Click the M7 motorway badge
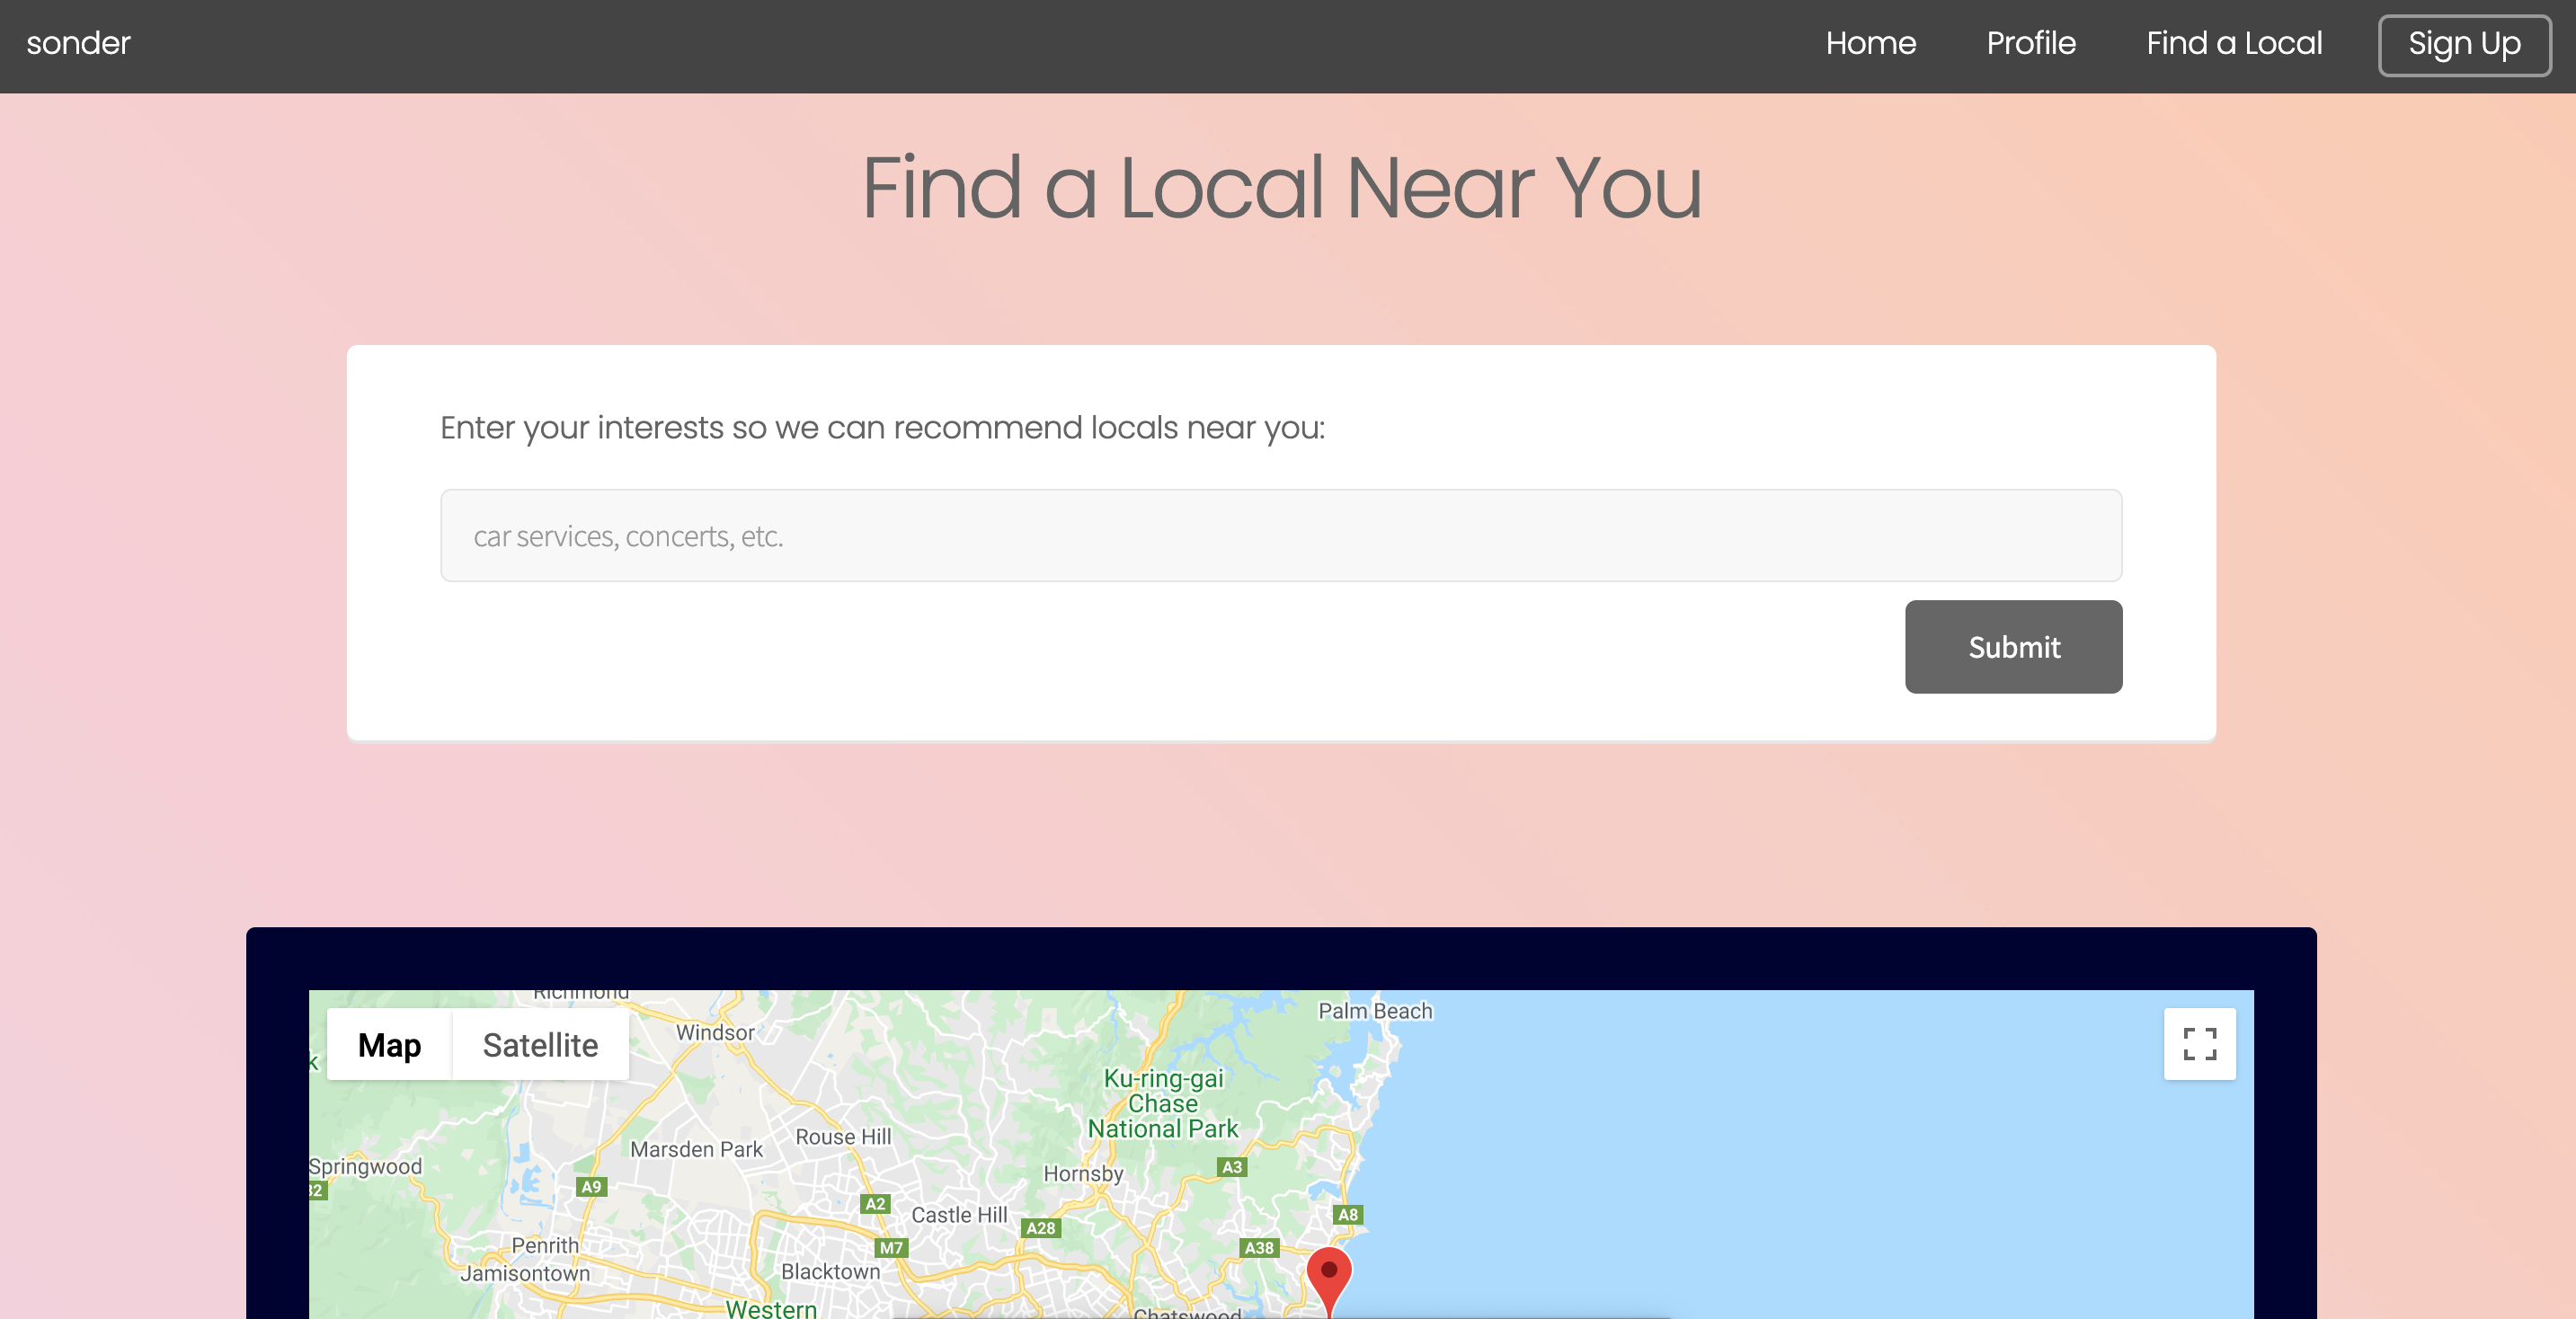Viewport: 2576px width, 1319px height. (890, 1248)
